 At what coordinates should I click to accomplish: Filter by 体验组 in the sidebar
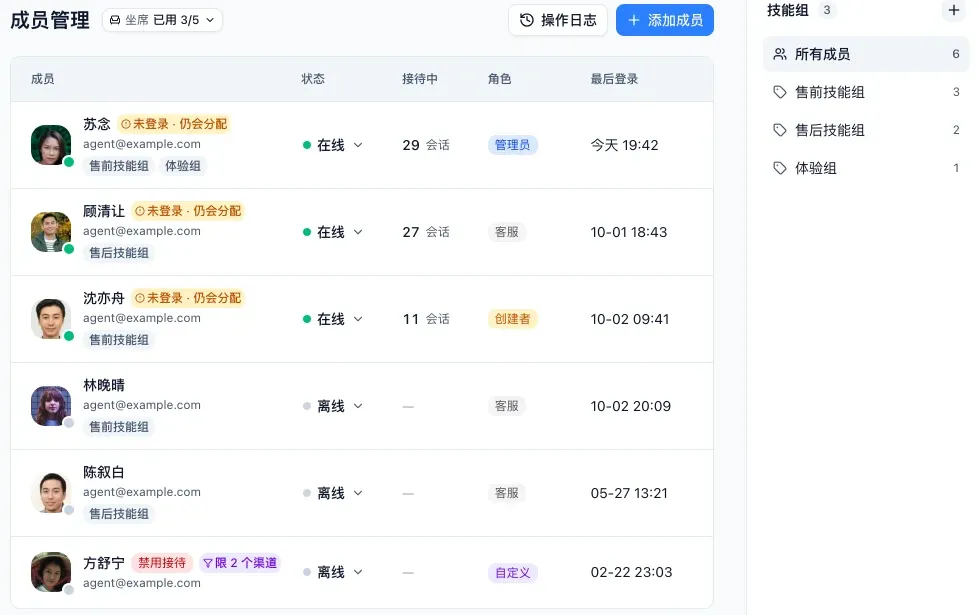pos(866,168)
